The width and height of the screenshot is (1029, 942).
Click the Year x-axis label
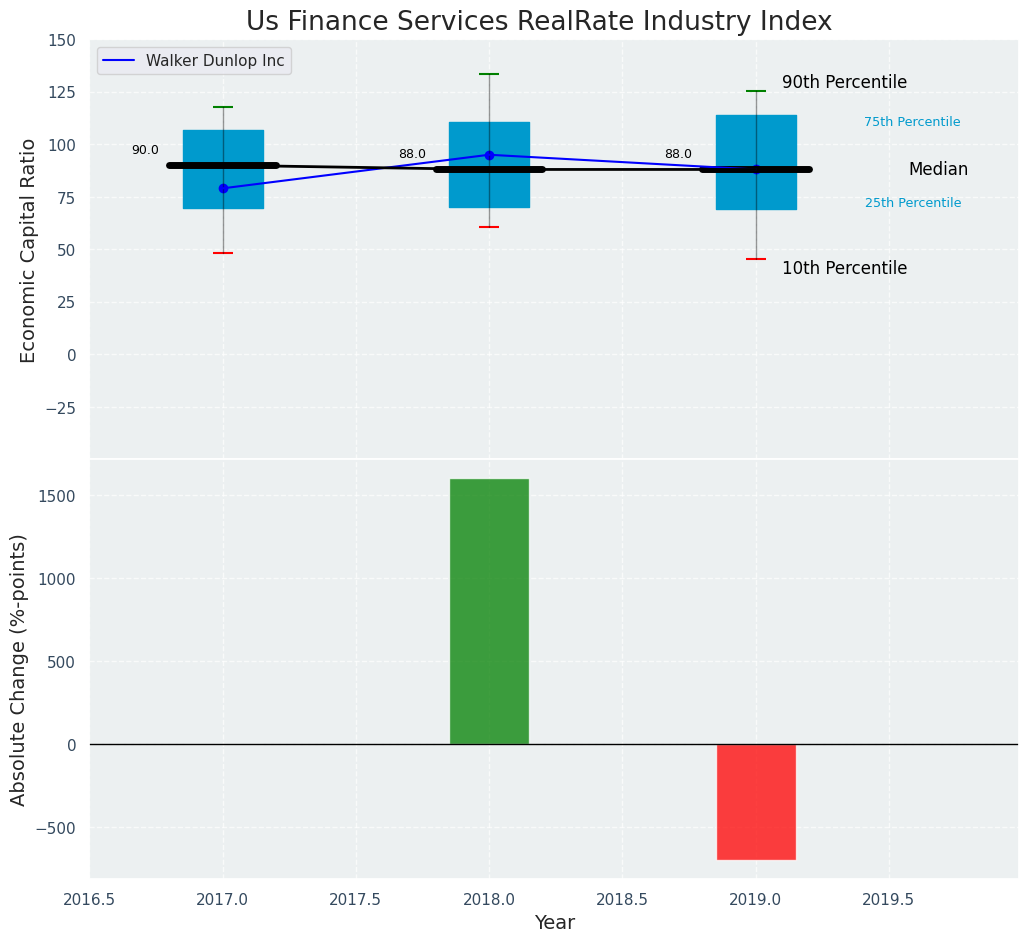554,923
